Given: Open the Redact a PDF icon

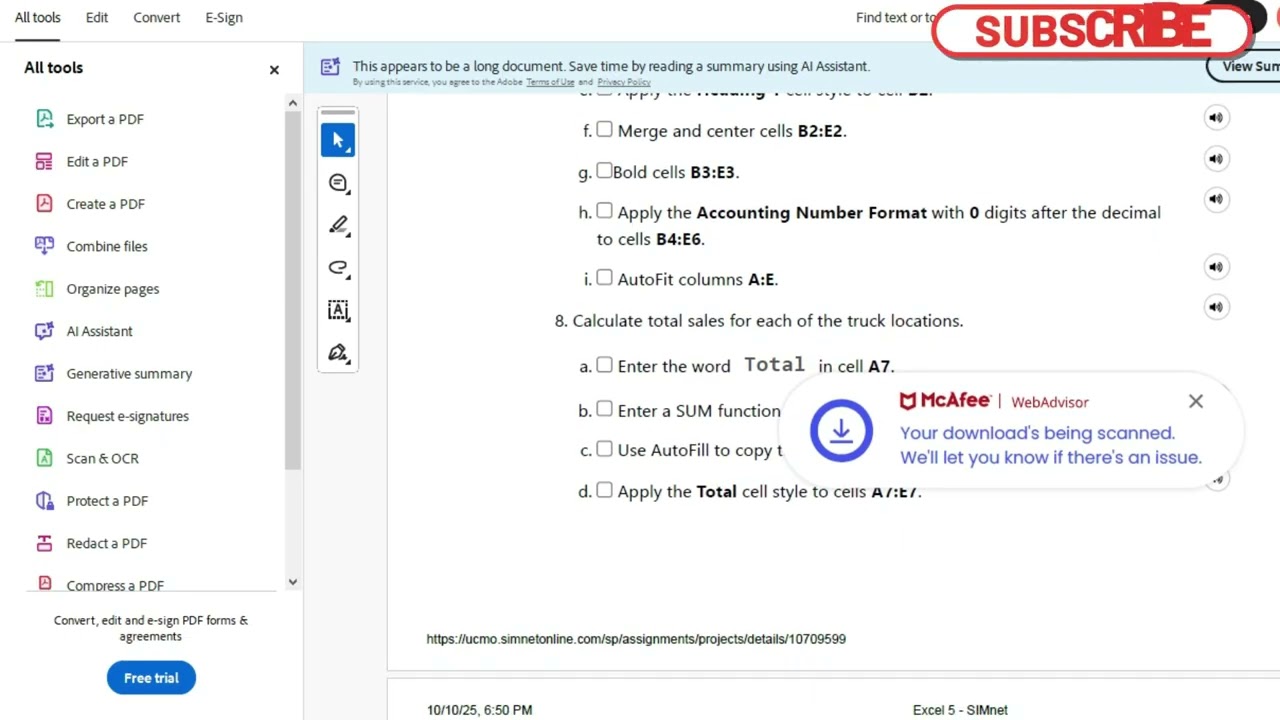Looking at the screenshot, I should (x=44, y=543).
